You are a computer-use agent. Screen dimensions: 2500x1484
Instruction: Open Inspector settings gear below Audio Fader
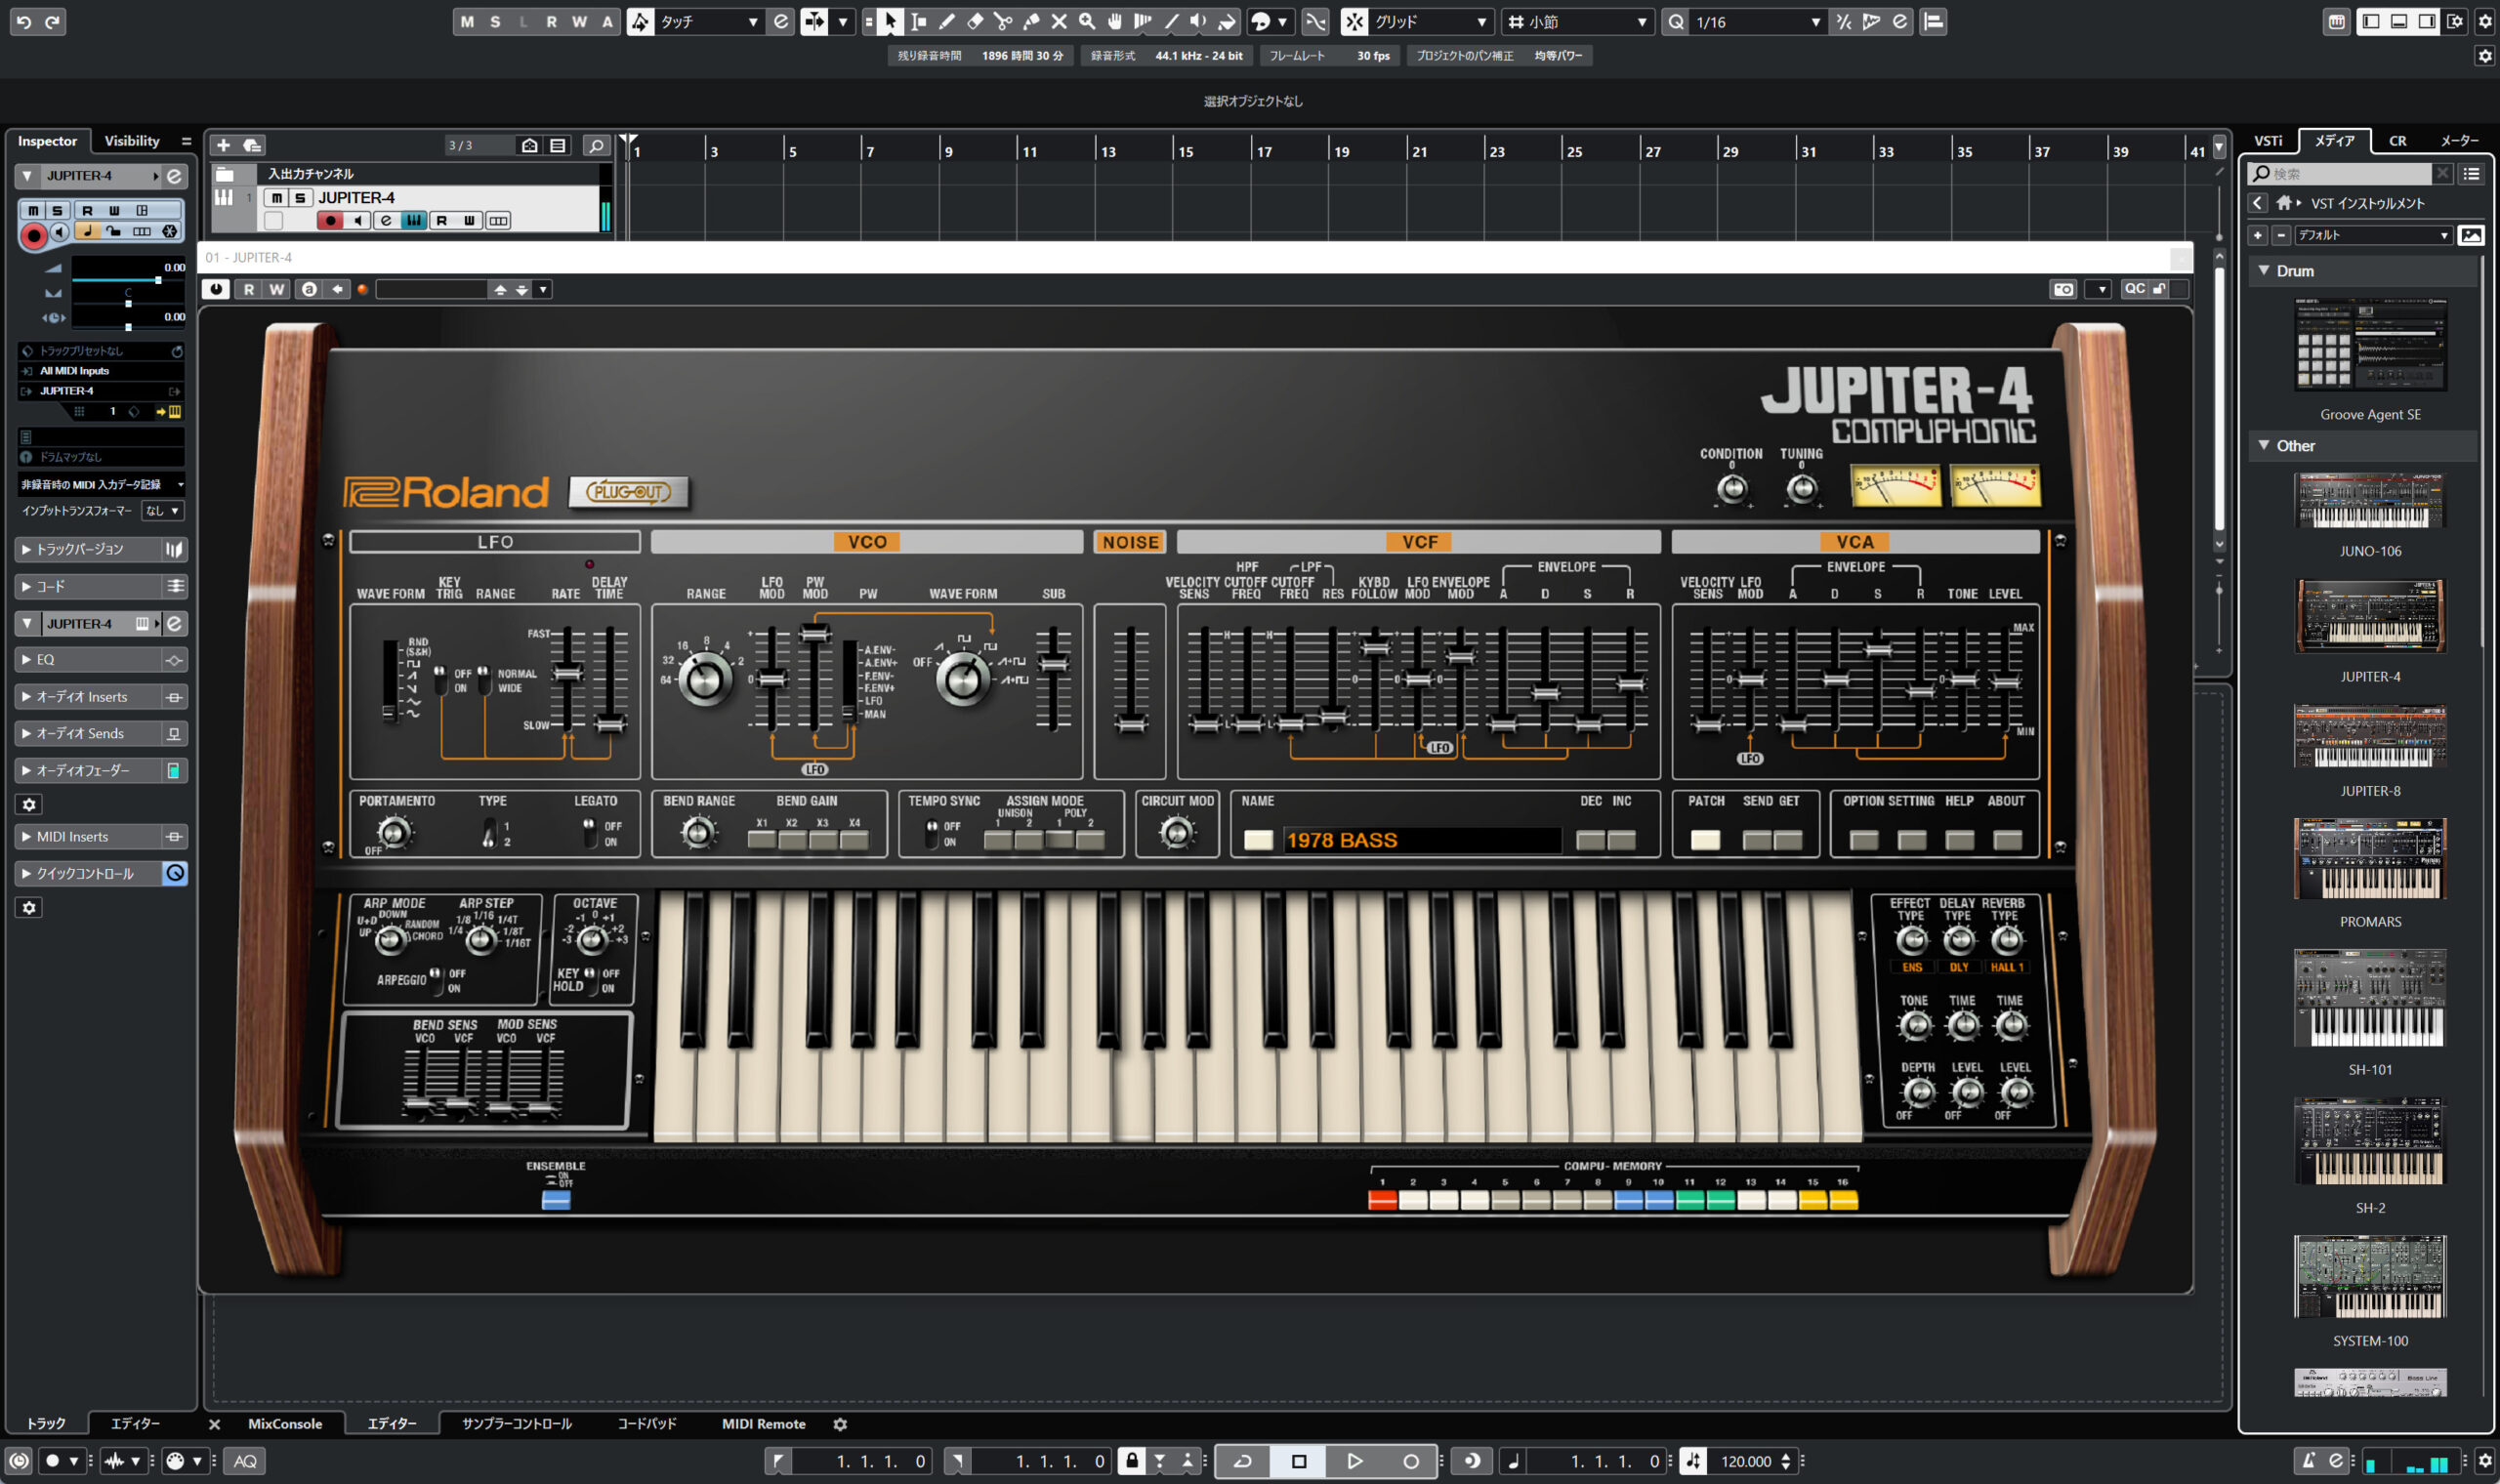(x=29, y=804)
